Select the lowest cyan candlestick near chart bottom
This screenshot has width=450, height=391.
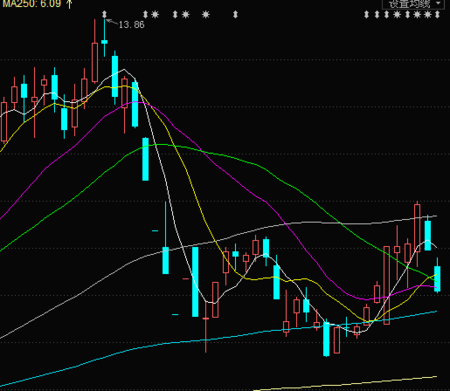pos(326,339)
